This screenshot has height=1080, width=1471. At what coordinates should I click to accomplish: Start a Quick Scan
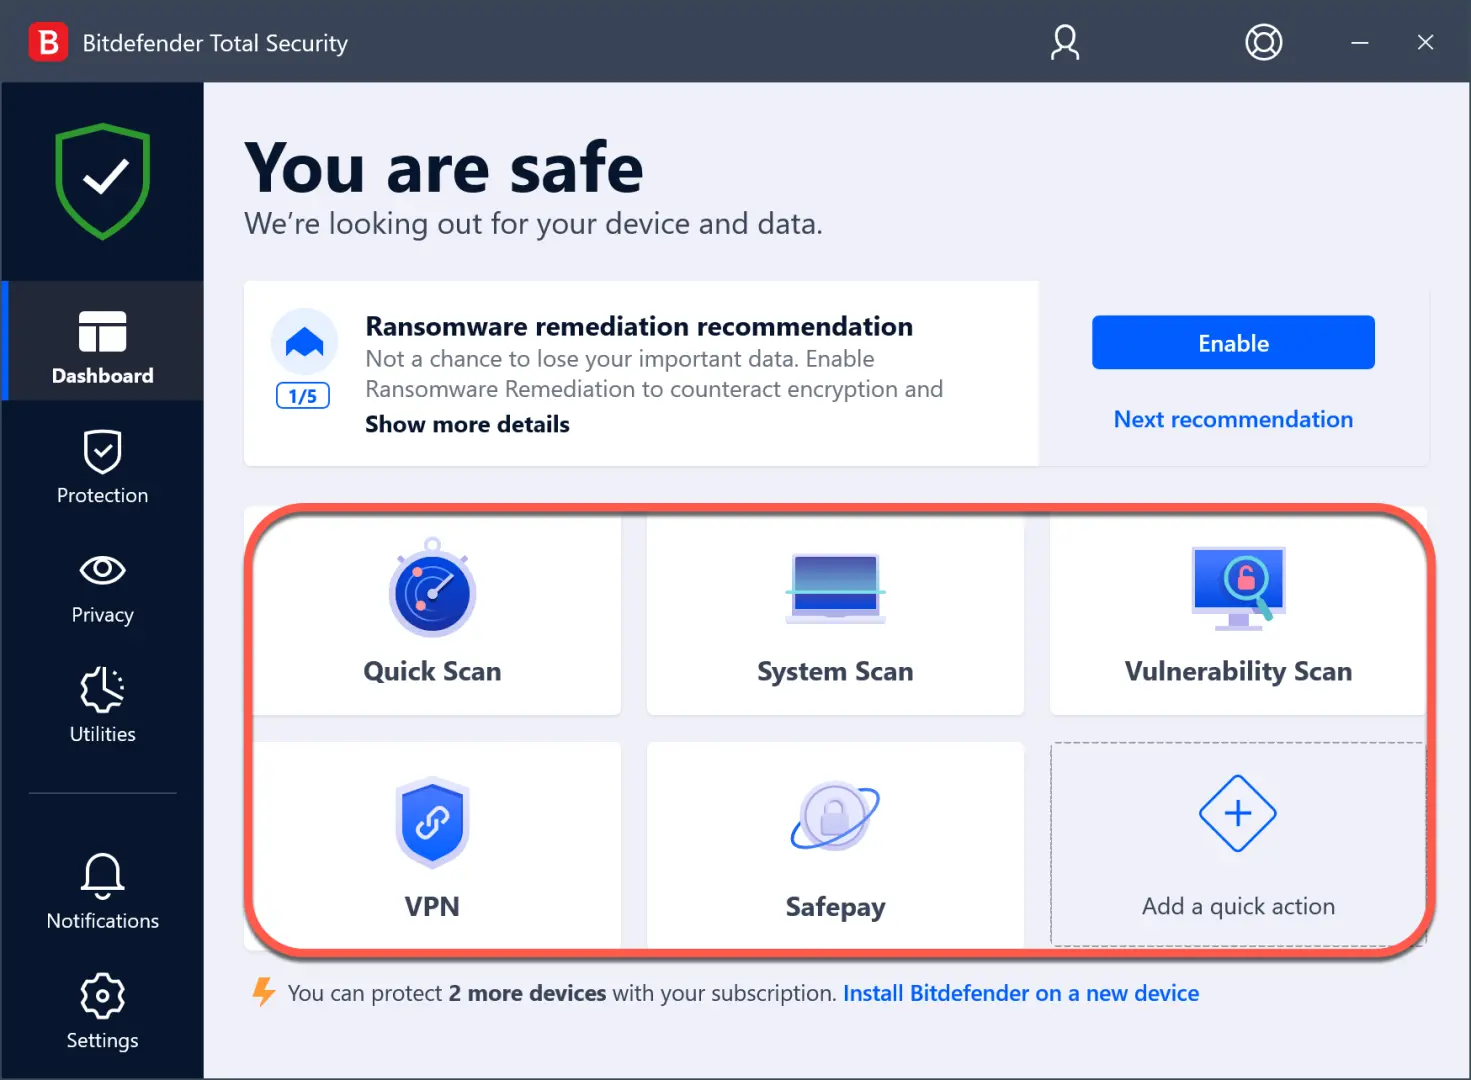[433, 612]
